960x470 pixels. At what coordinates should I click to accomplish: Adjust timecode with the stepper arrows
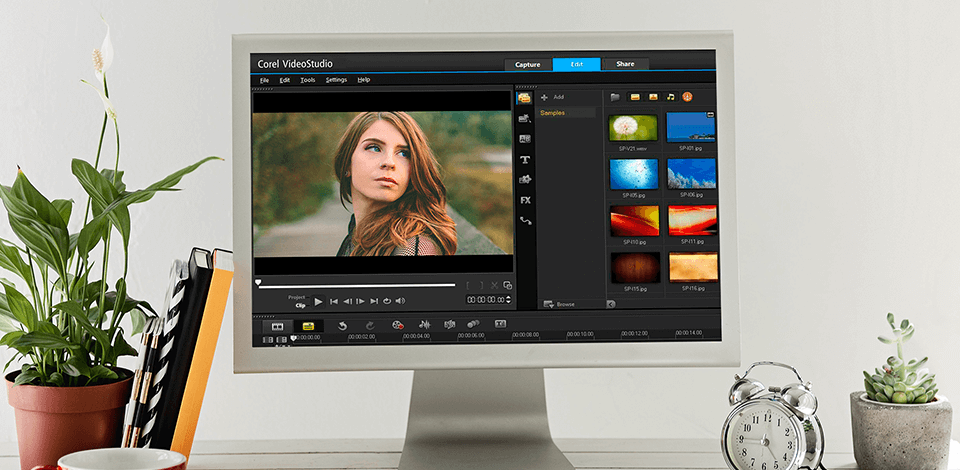point(508,300)
